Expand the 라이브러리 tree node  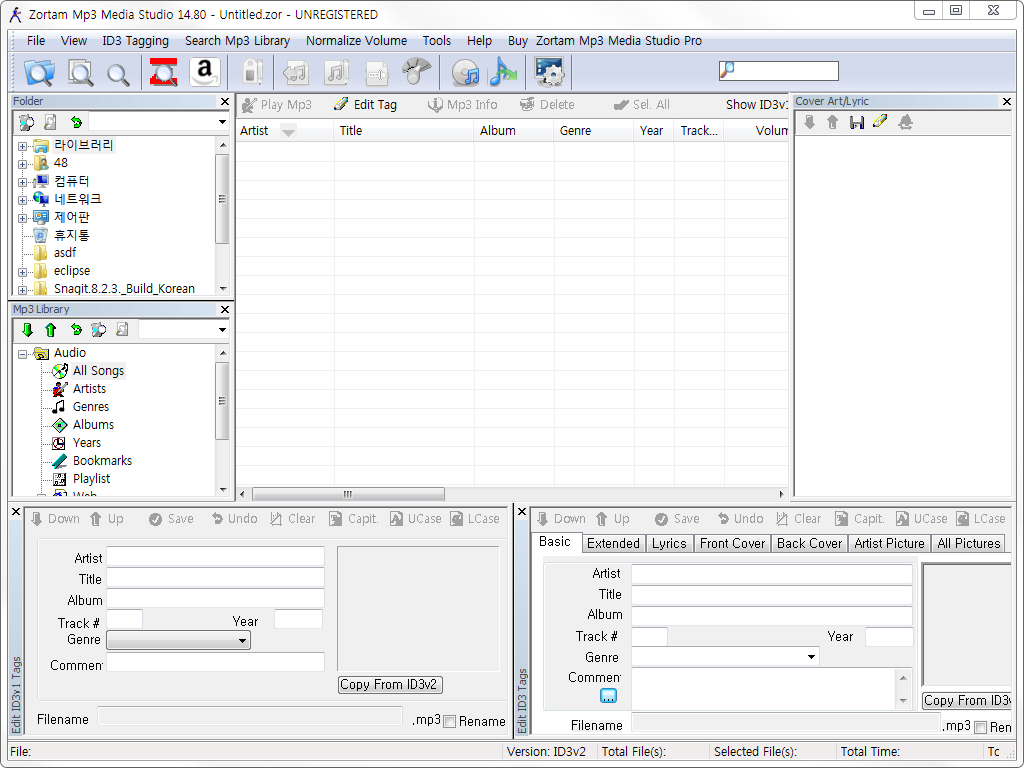point(22,146)
